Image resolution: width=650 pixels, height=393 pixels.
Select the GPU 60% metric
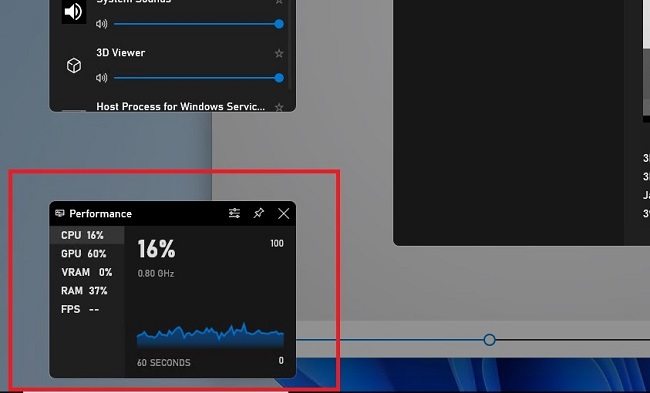87,254
